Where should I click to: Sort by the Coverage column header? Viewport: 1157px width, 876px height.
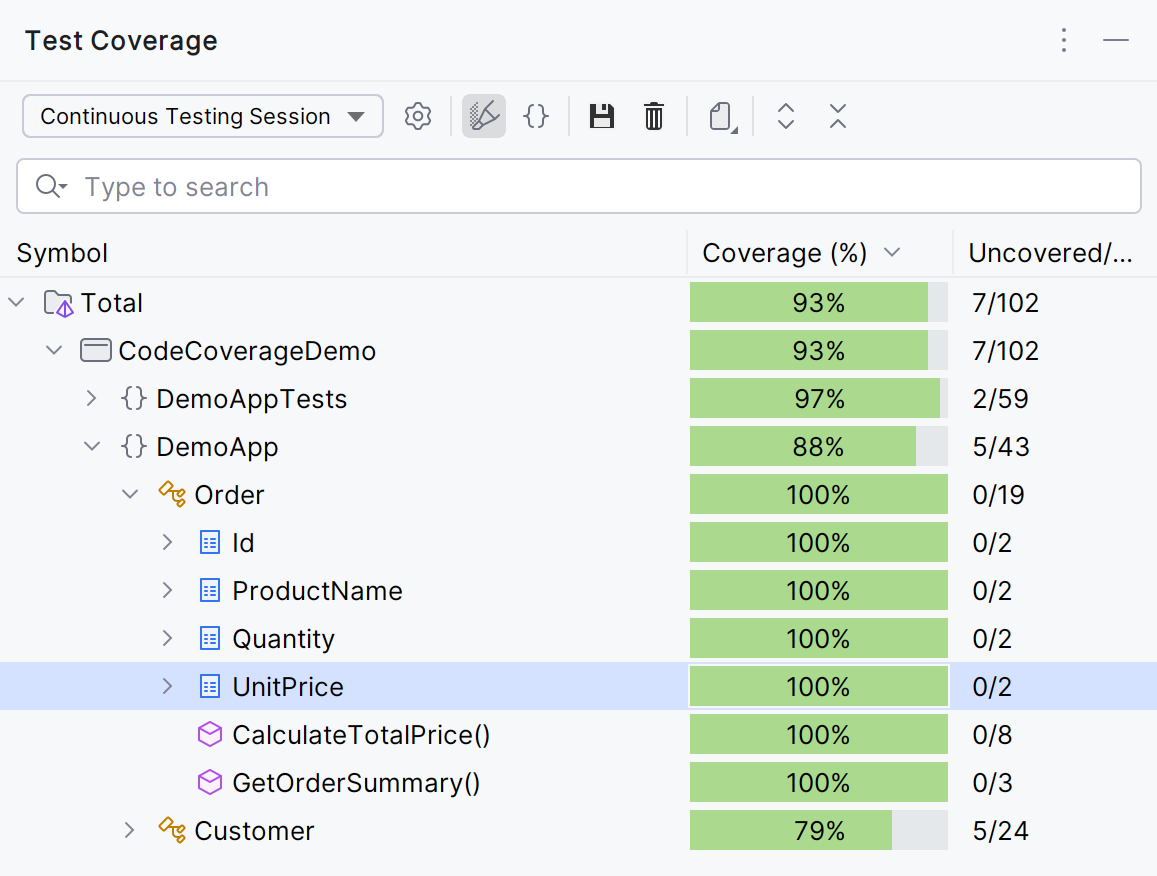point(785,253)
